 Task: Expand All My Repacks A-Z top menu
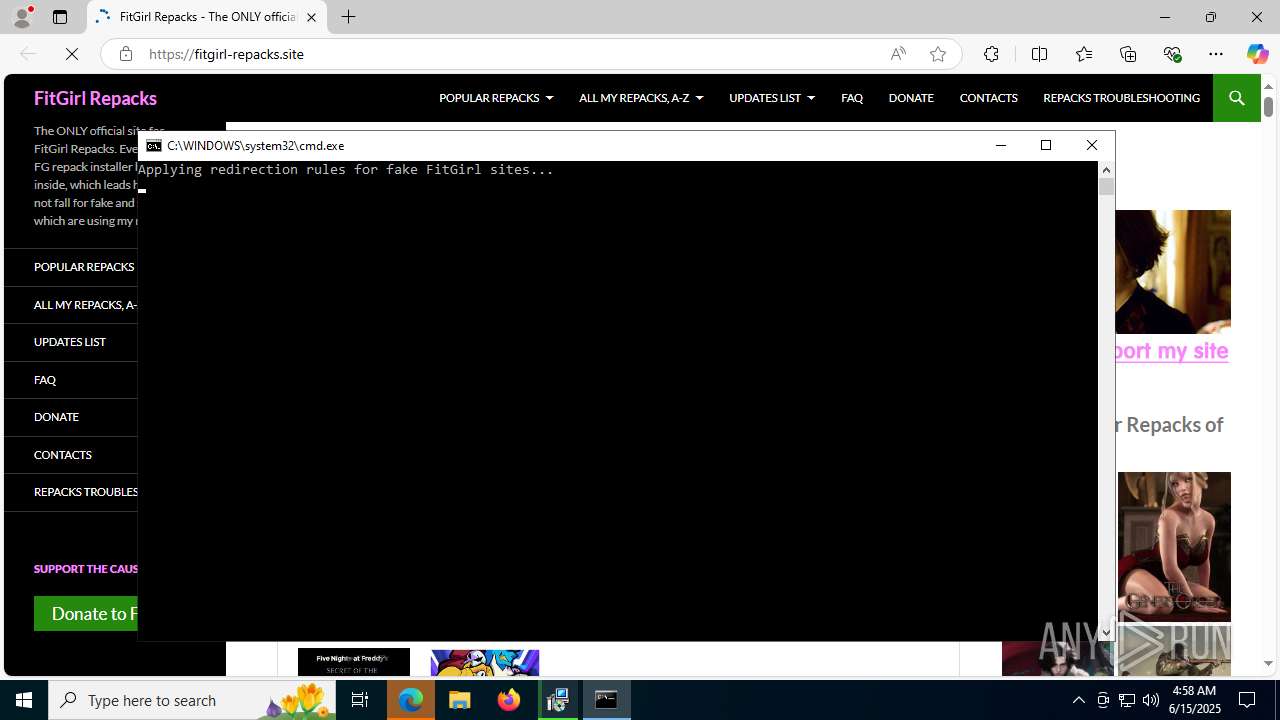pyautogui.click(x=641, y=98)
